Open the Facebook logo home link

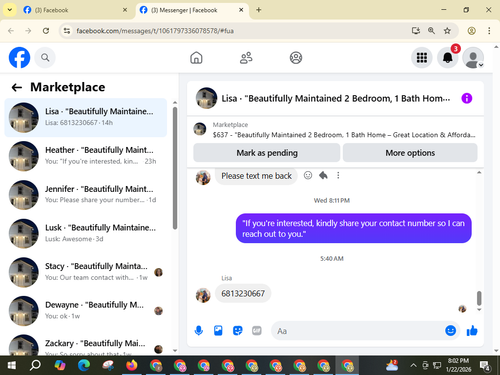pyautogui.click(x=19, y=57)
